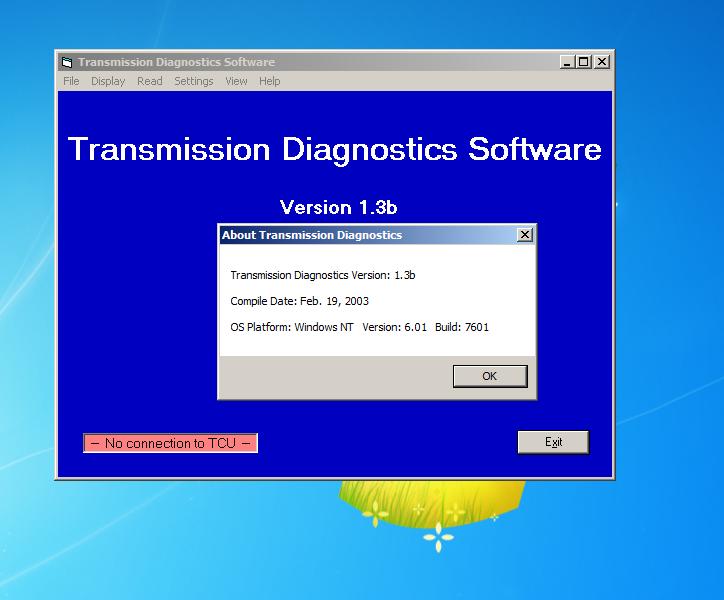This screenshot has height=600, width=724.
Task: Open the File menu
Action: [x=71, y=81]
